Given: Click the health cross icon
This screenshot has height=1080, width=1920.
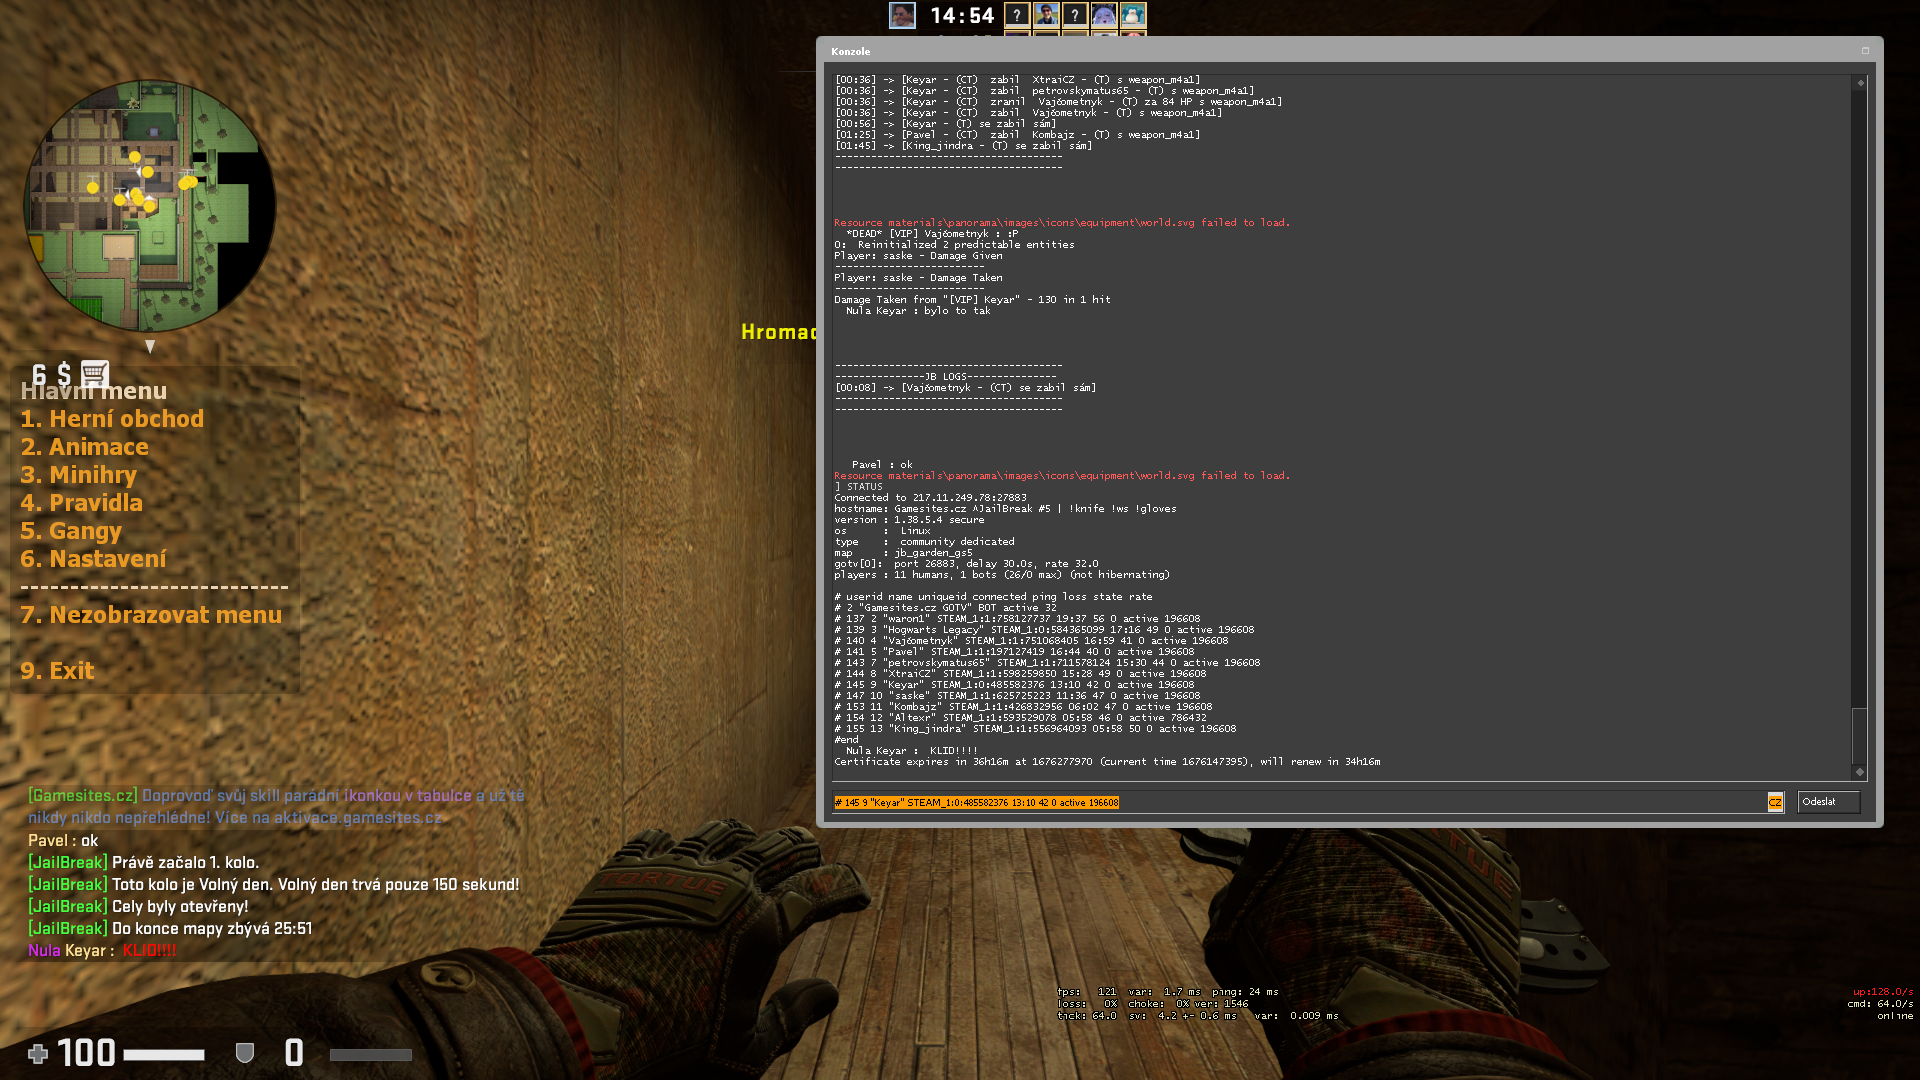Looking at the screenshot, I should tap(38, 1053).
